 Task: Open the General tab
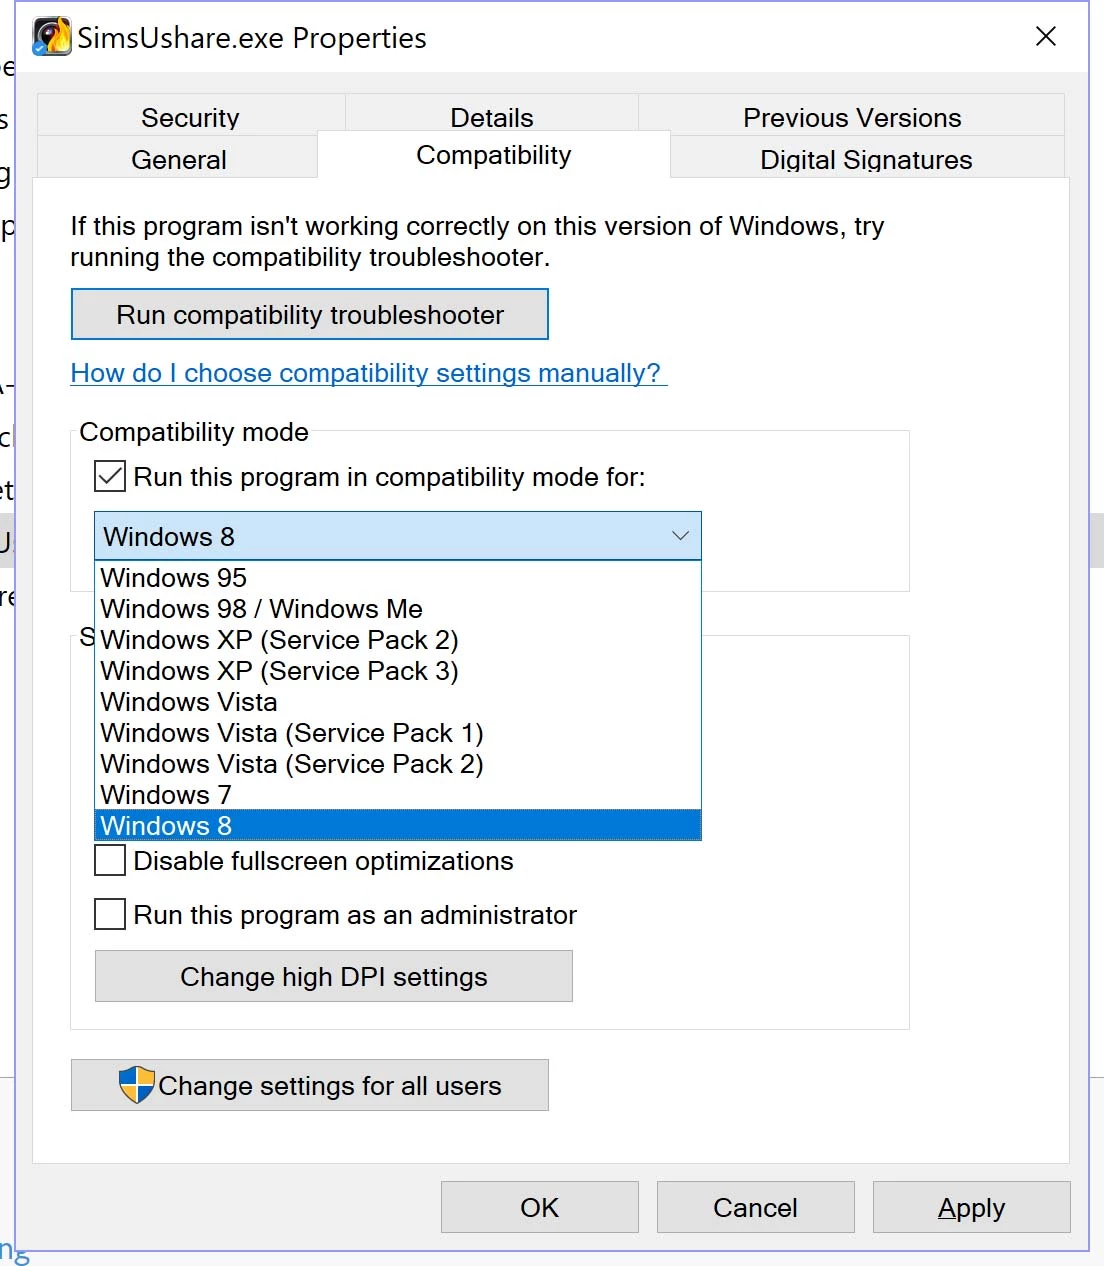(179, 158)
